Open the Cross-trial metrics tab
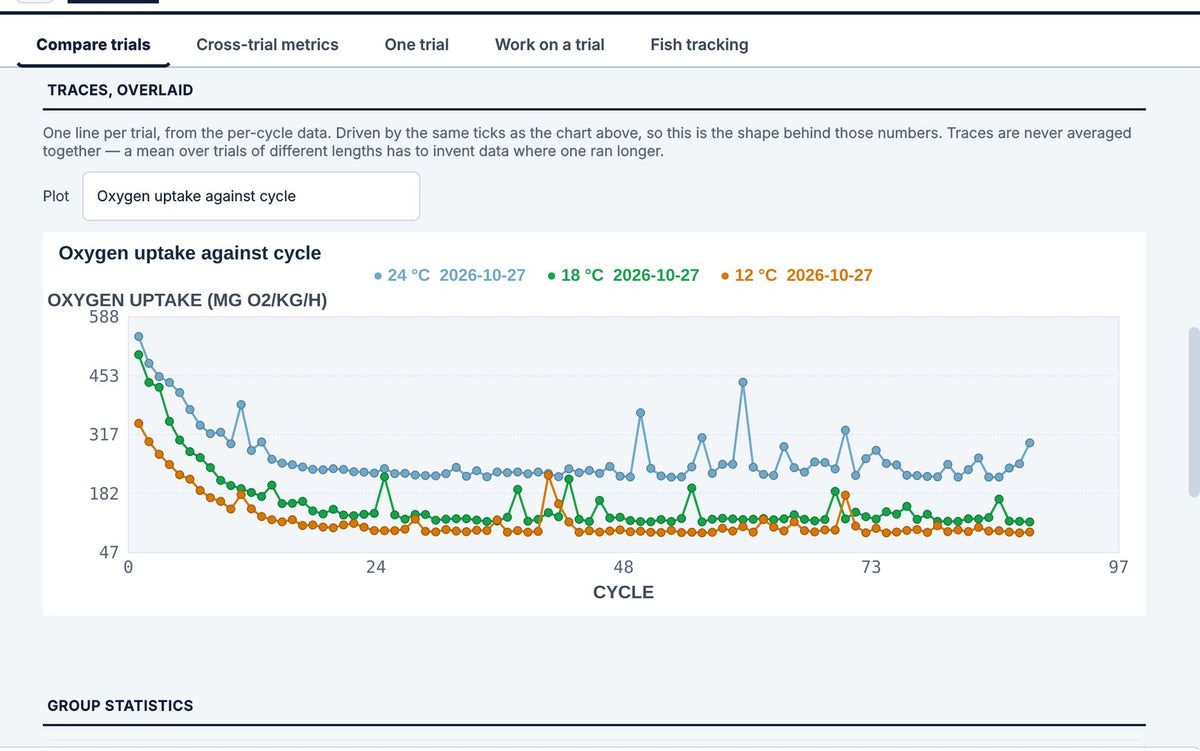 [x=267, y=44]
